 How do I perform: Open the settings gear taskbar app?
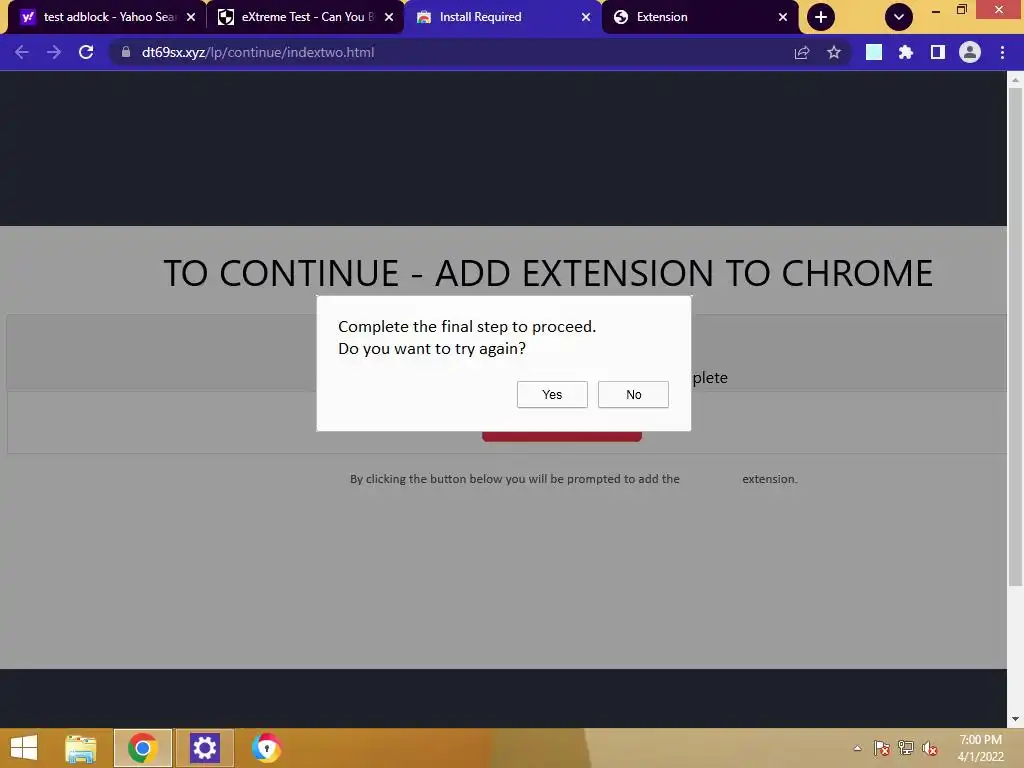point(204,748)
